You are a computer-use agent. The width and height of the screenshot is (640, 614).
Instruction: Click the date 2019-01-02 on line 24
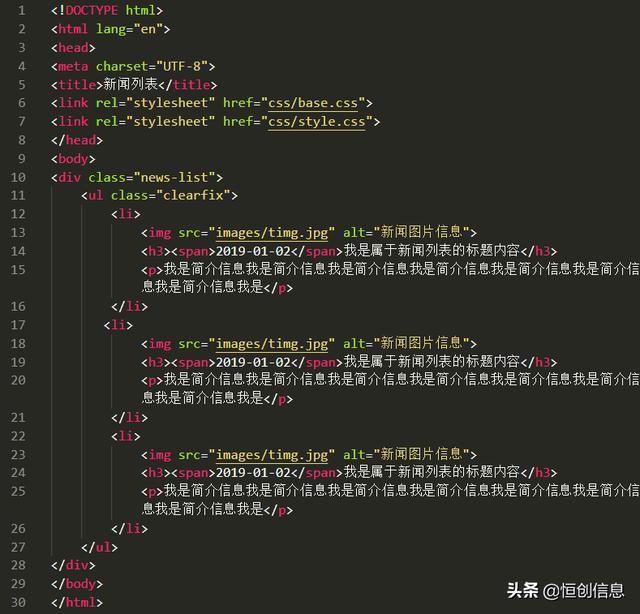pos(253,473)
